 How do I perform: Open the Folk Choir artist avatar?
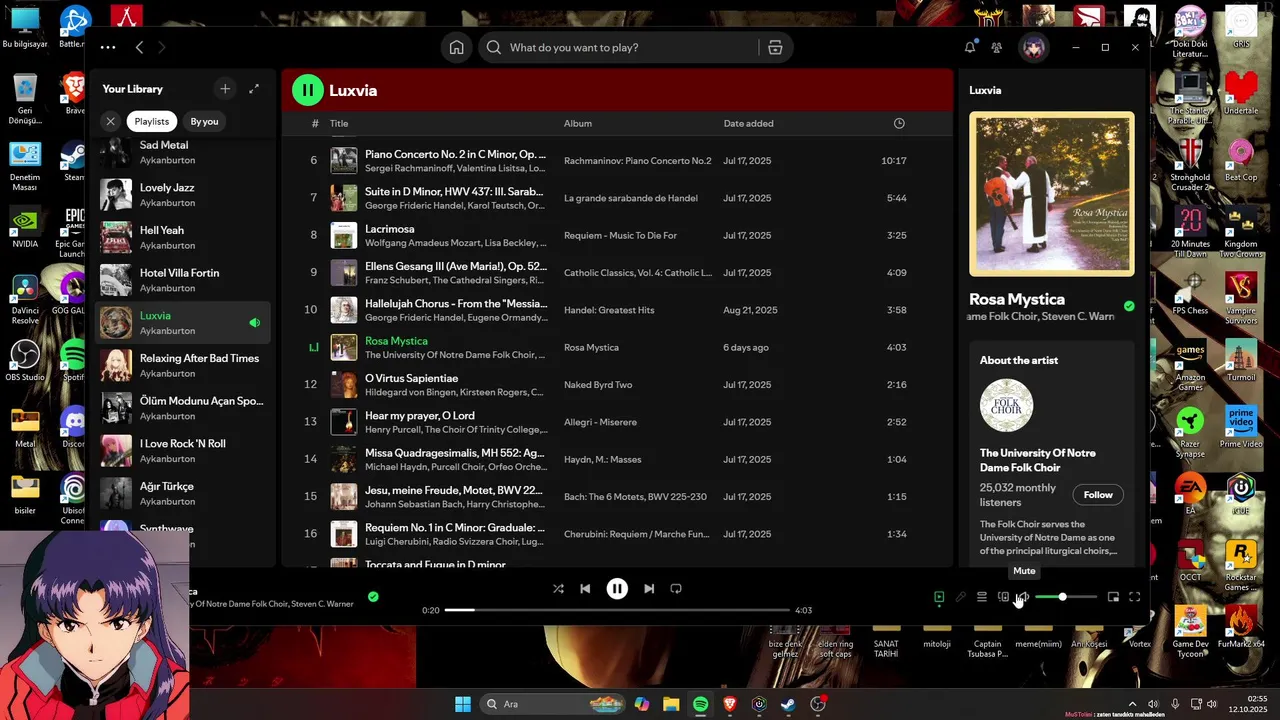tap(1006, 405)
